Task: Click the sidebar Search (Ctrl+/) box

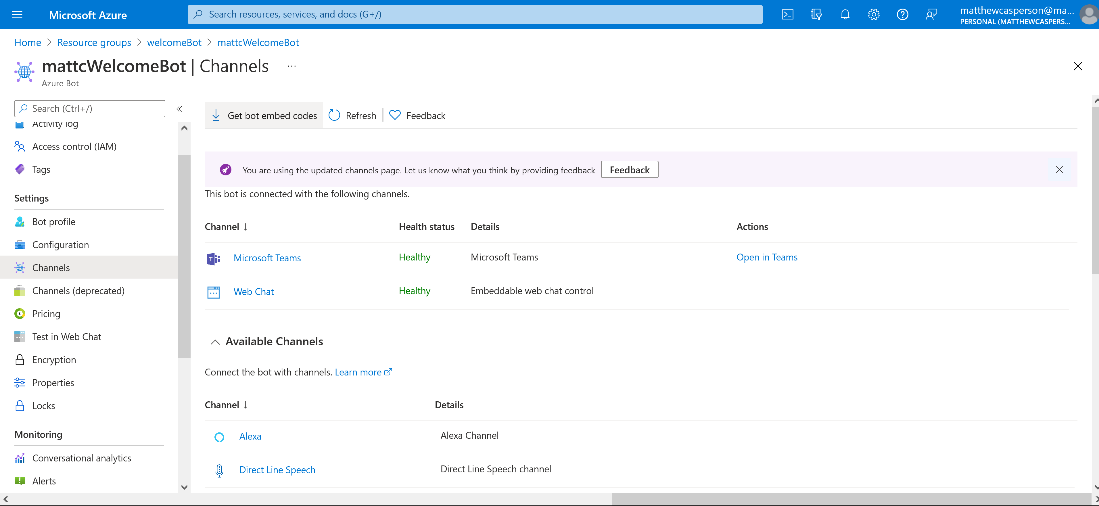Action: (90, 109)
